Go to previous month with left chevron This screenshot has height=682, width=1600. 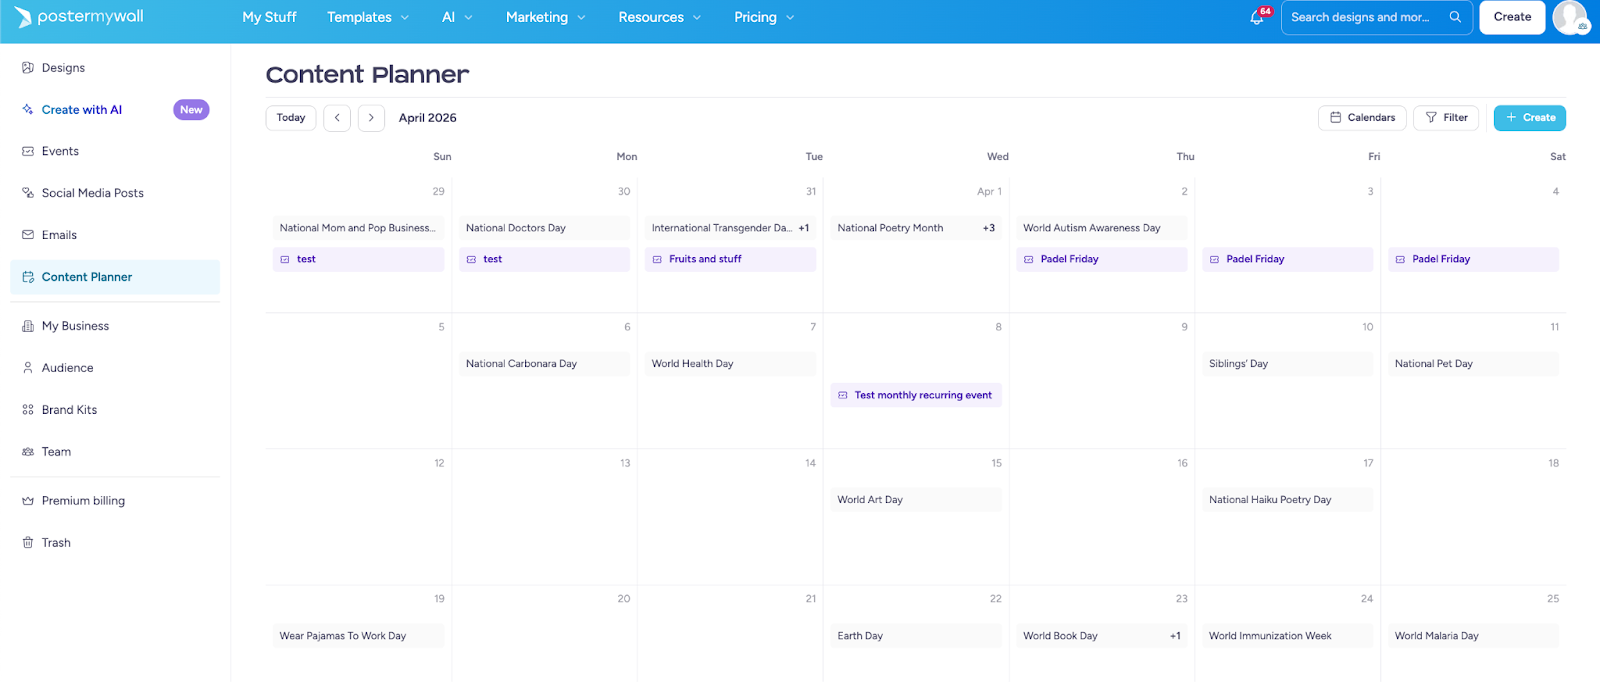point(337,118)
